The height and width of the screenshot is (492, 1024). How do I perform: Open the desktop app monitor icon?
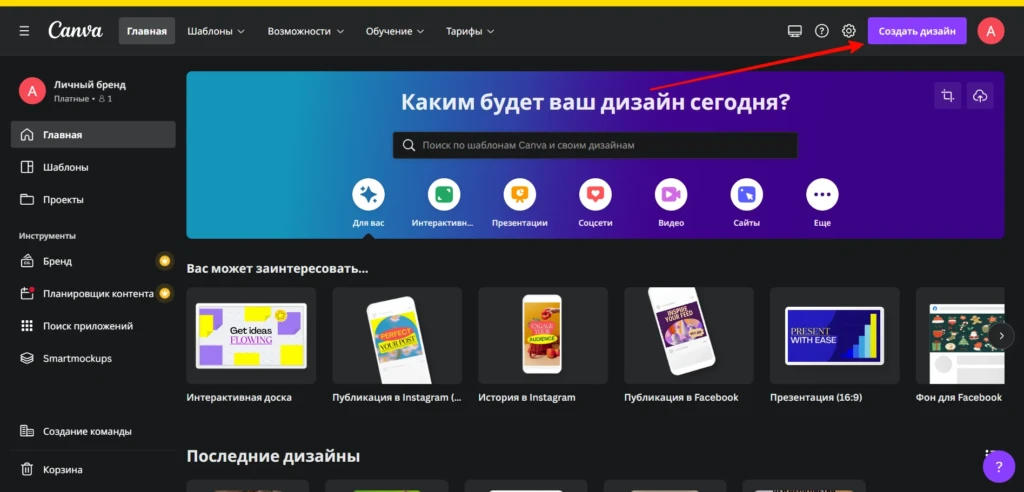[x=794, y=31]
